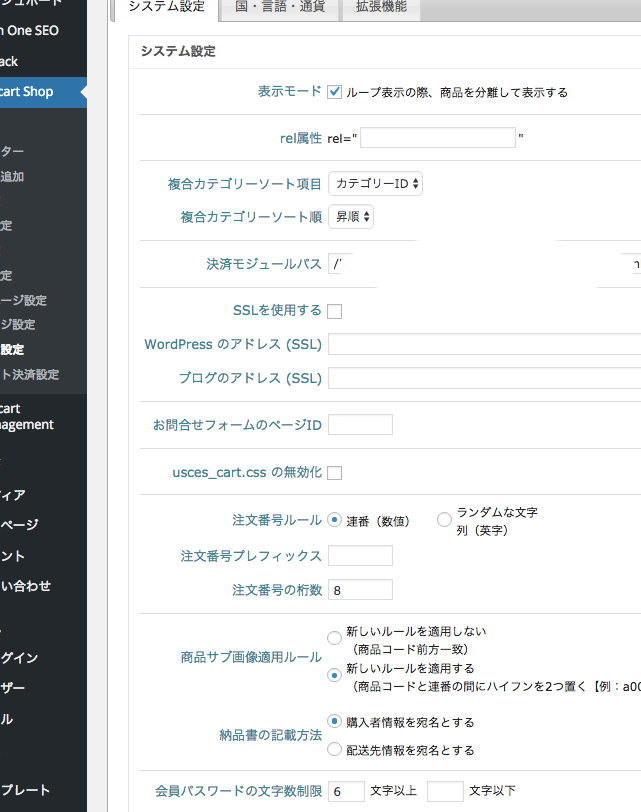Click the WordPress のアドレス (SSL) field
Viewport: 641px width, 812px height.
(485, 344)
